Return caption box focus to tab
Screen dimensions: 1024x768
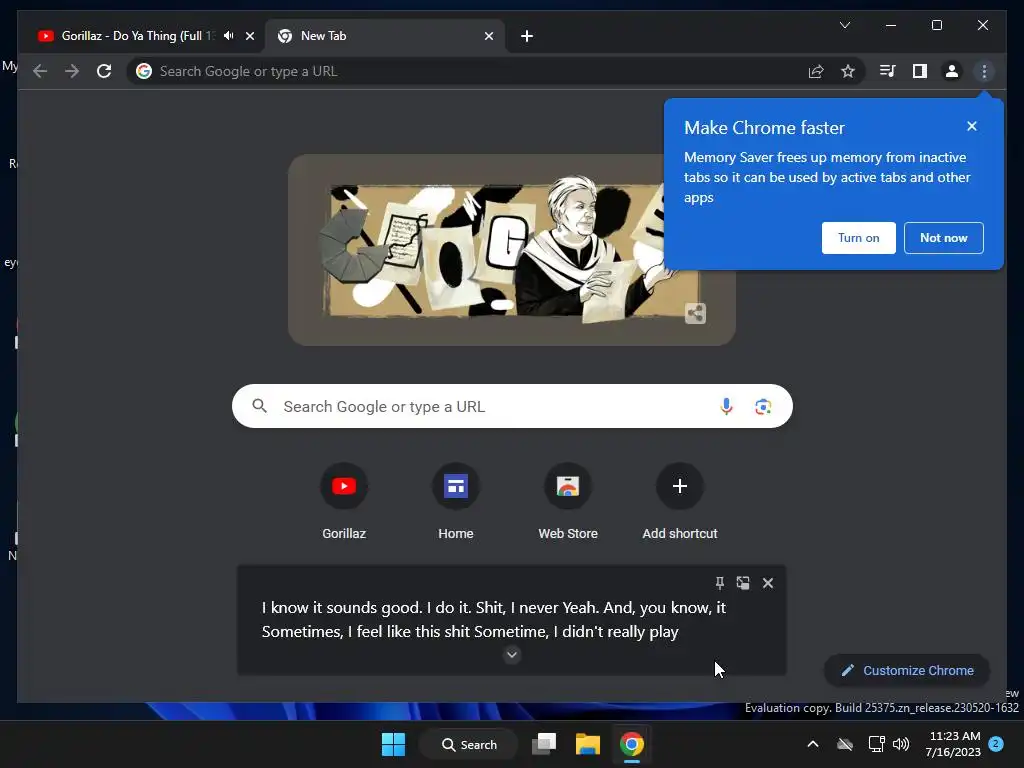pyautogui.click(x=743, y=583)
